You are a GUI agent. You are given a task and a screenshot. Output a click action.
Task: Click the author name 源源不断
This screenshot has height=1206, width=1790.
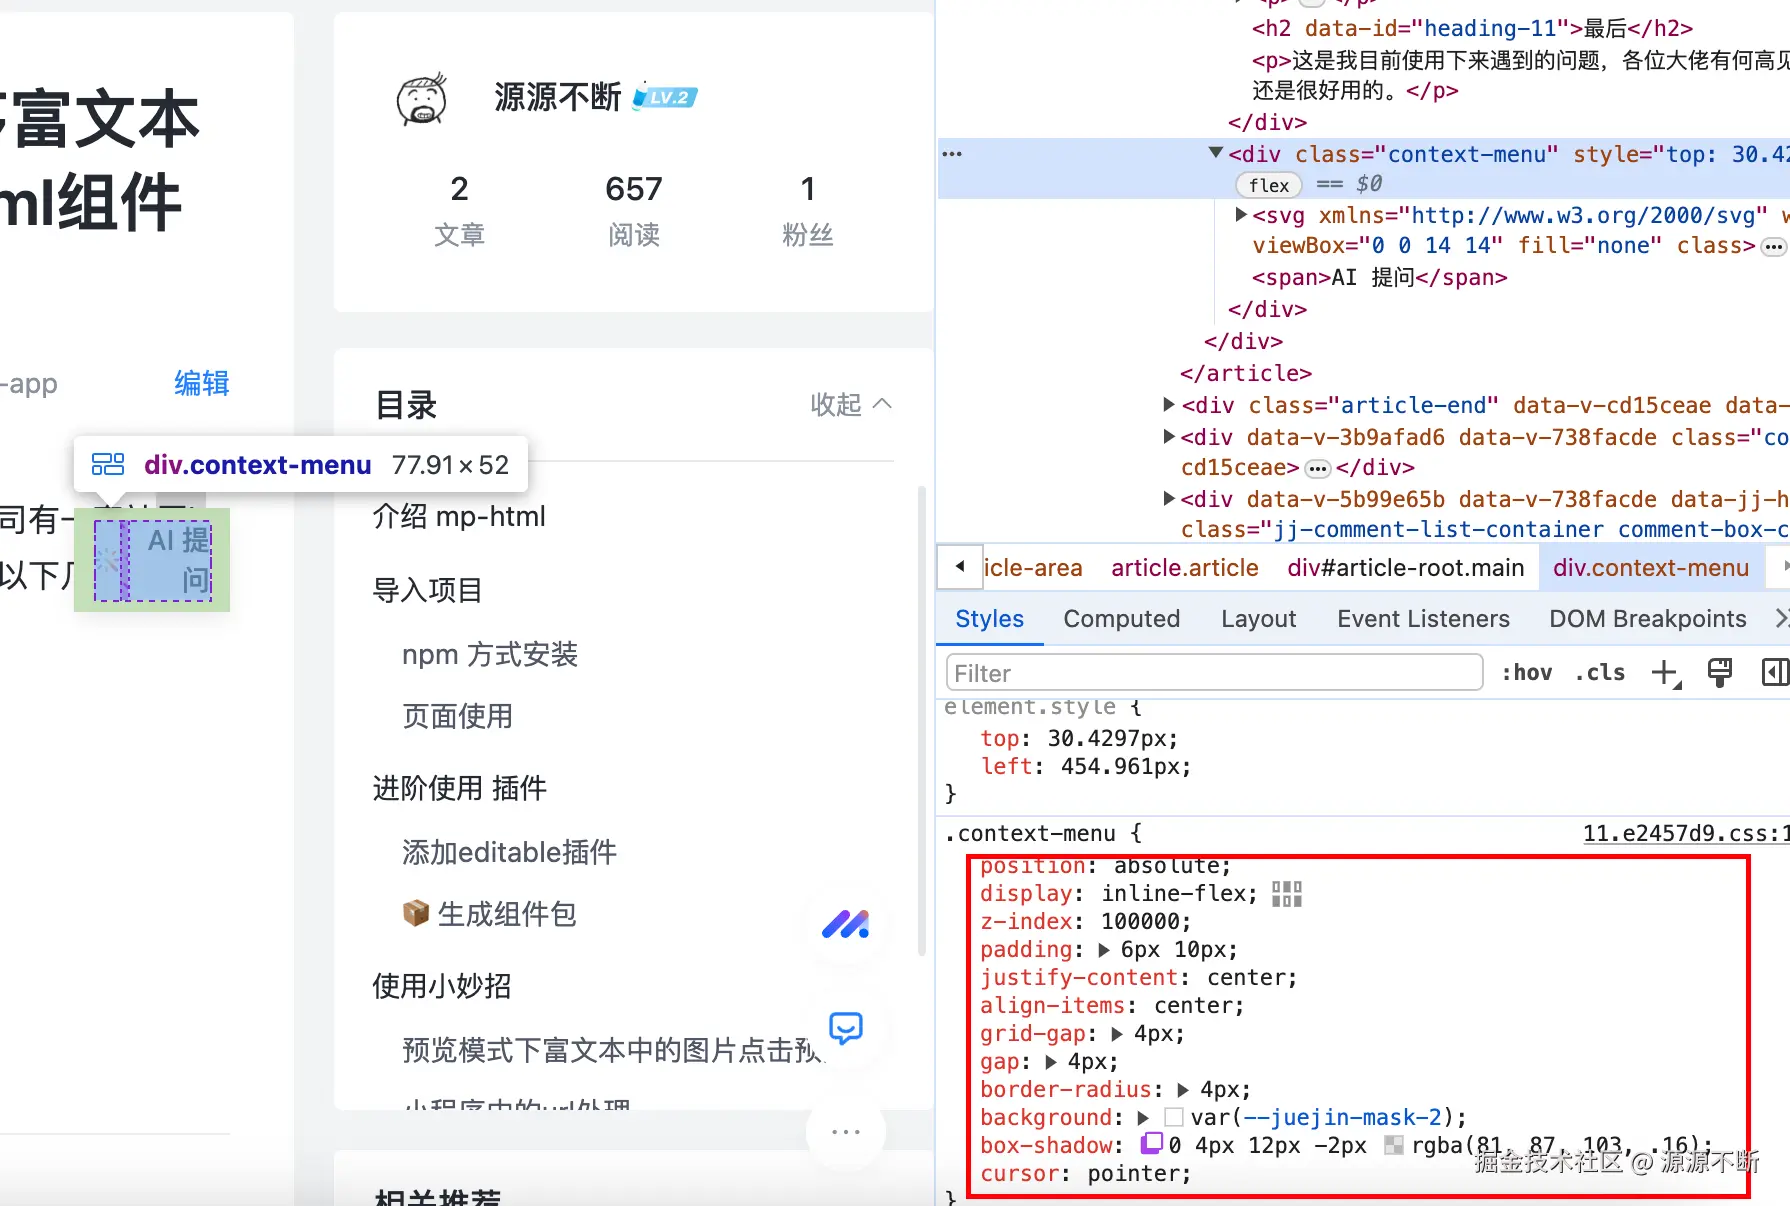pos(558,97)
